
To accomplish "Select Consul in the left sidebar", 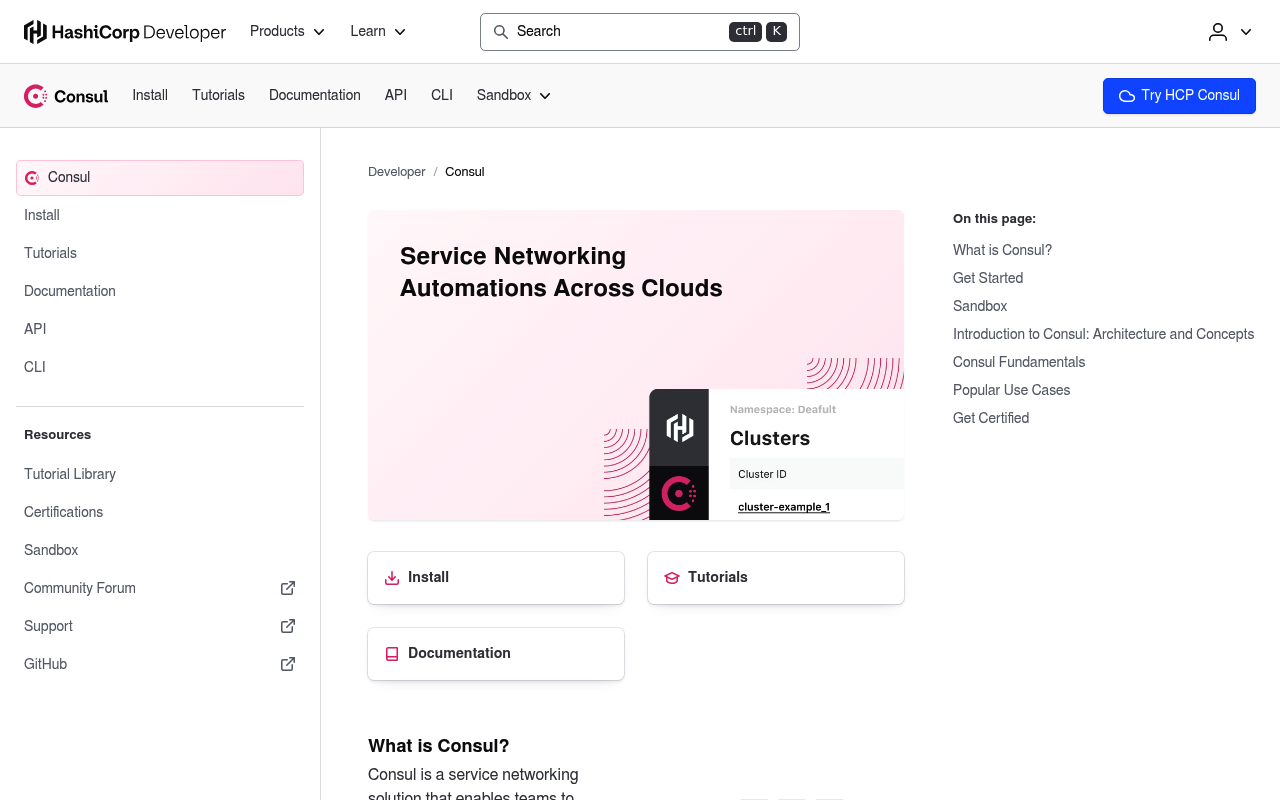I will click(x=160, y=178).
